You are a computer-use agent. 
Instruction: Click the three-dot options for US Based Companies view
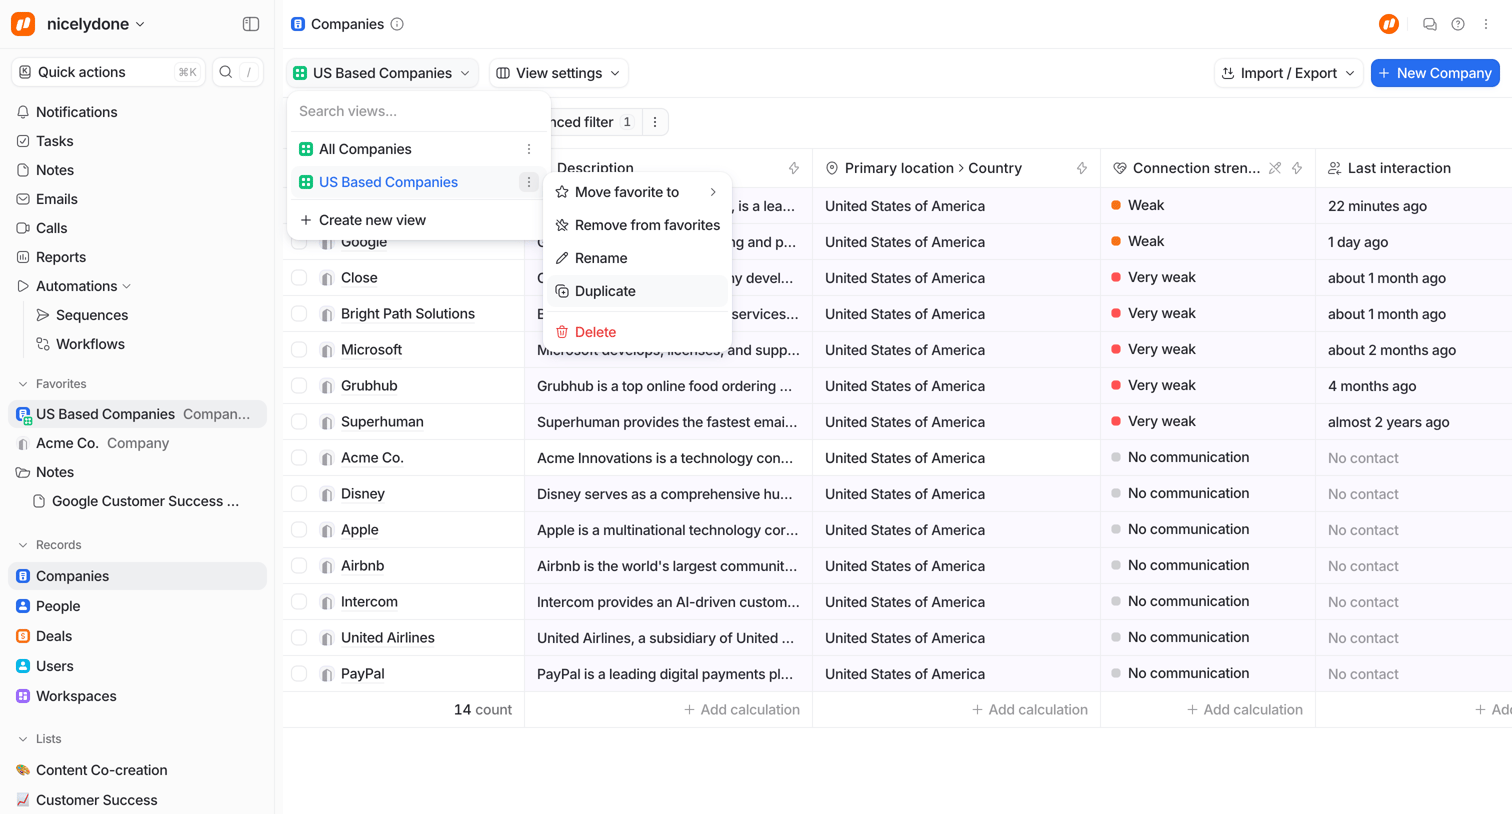click(x=529, y=182)
